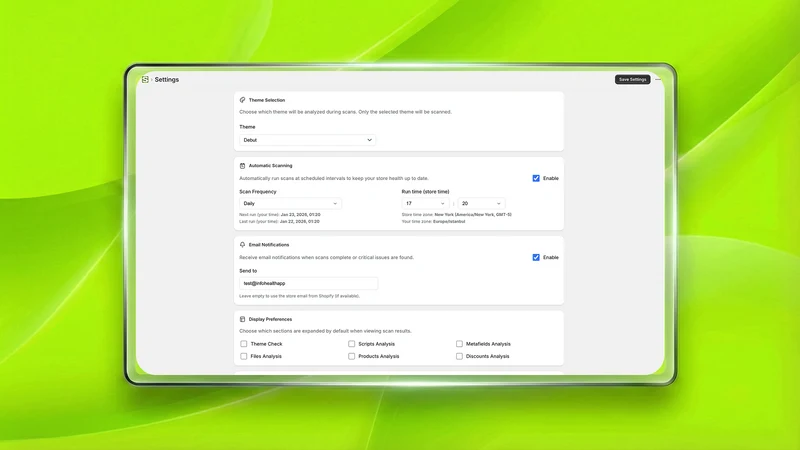The image size is (800, 450).
Task: Check the Files Analysis checkbox
Action: tap(243, 356)
